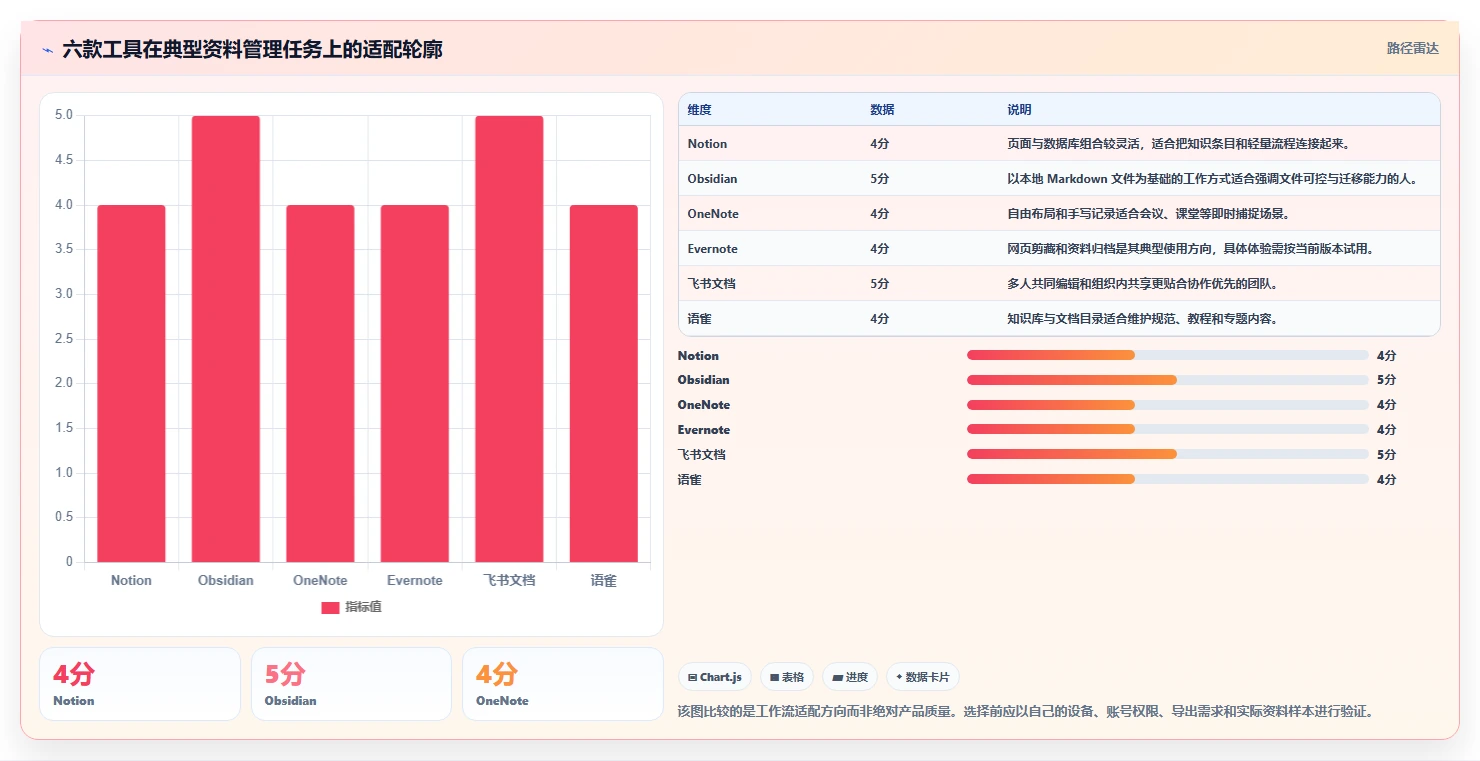Click the description starting 知识库与文档目录

1143,319
